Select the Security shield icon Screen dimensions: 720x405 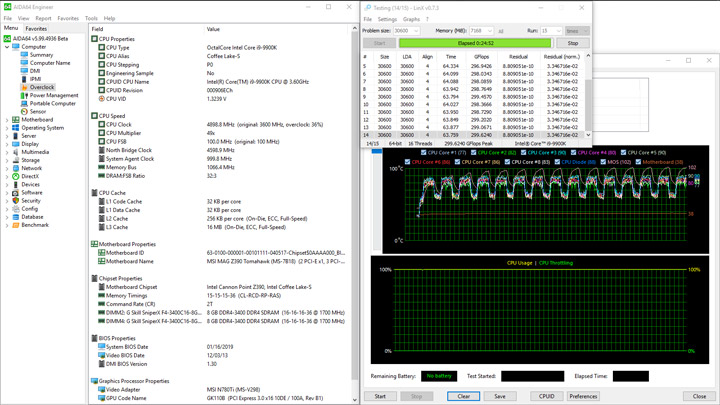(x=16, y=201)
